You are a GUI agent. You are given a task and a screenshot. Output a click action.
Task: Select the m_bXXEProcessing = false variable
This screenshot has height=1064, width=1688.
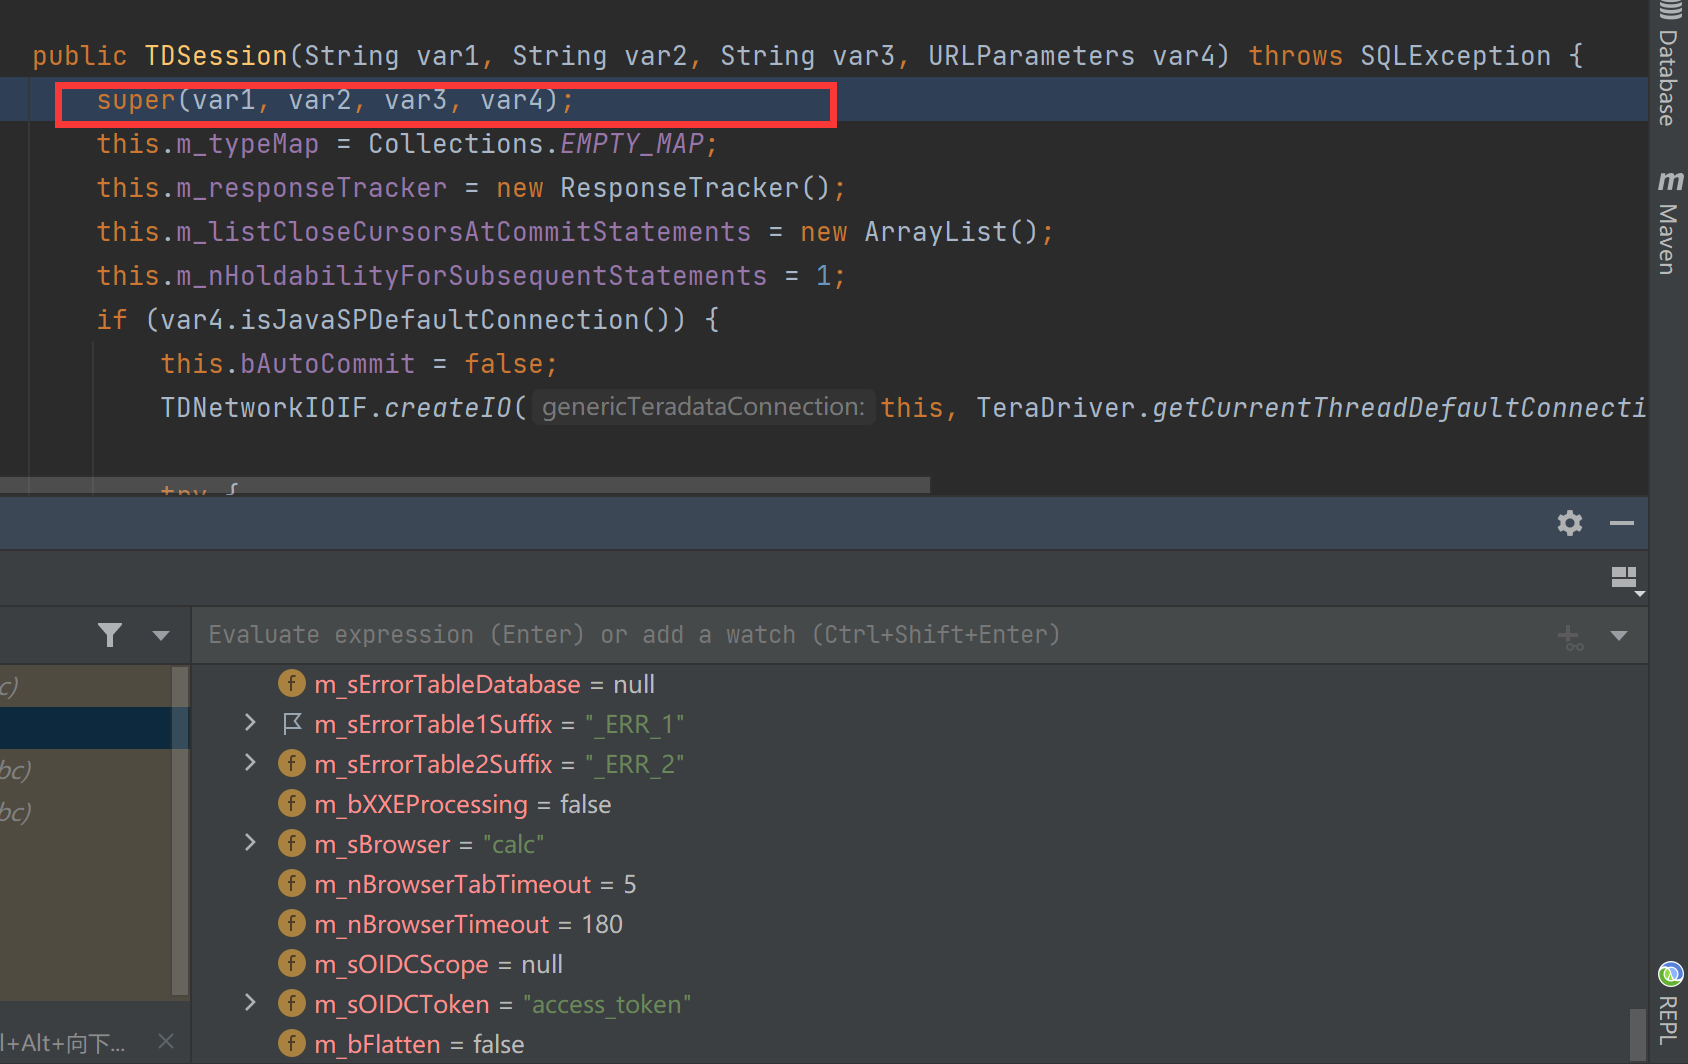coord(462,804)
